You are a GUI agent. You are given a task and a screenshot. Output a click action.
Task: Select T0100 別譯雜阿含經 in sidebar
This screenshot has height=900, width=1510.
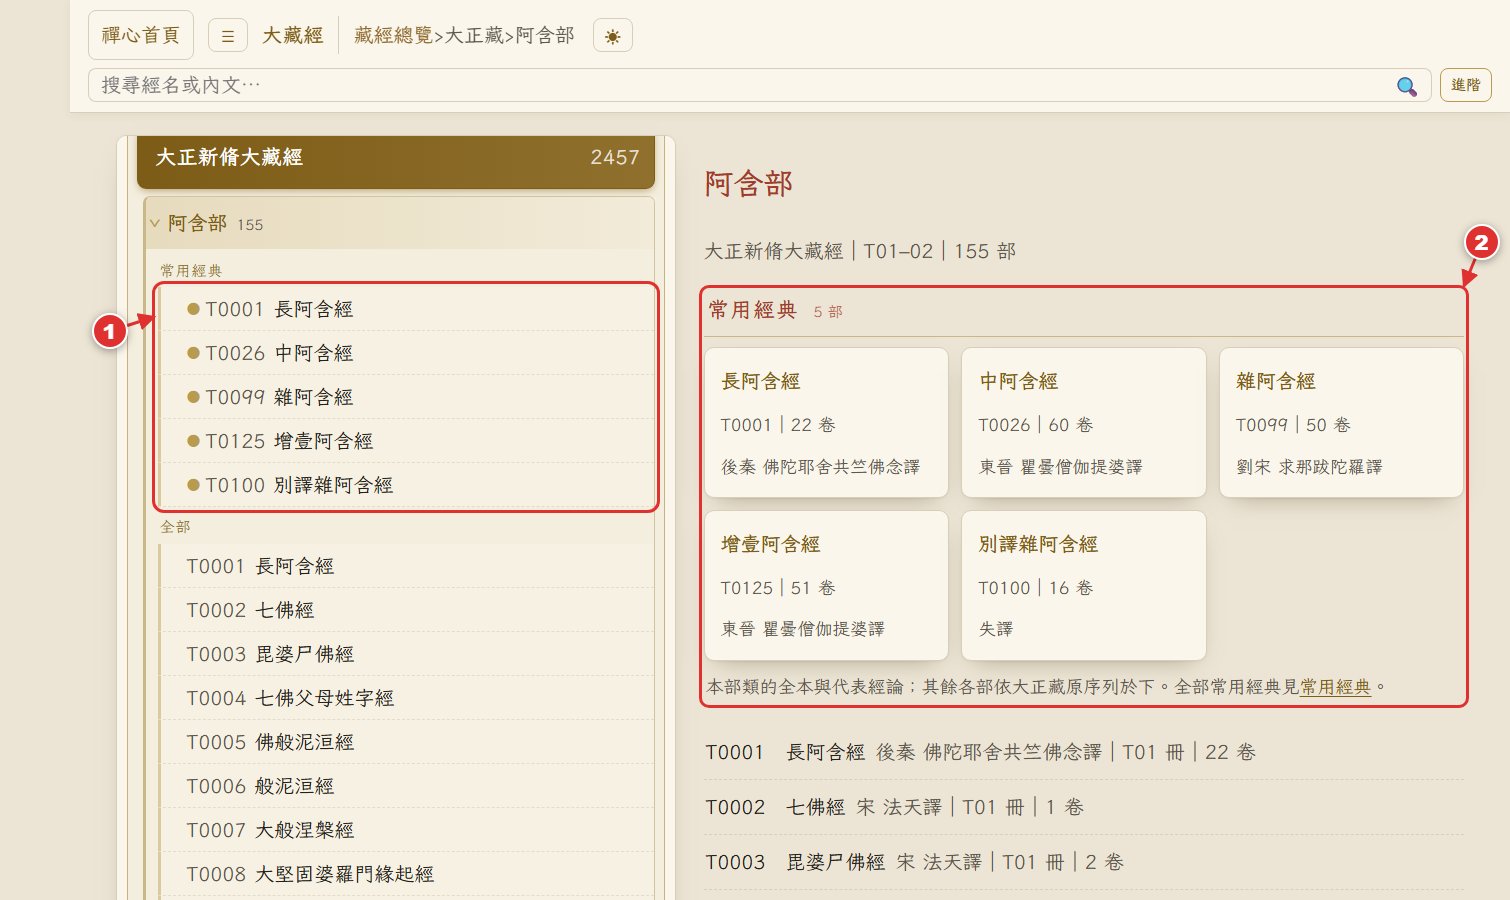[x=406, y=485]
